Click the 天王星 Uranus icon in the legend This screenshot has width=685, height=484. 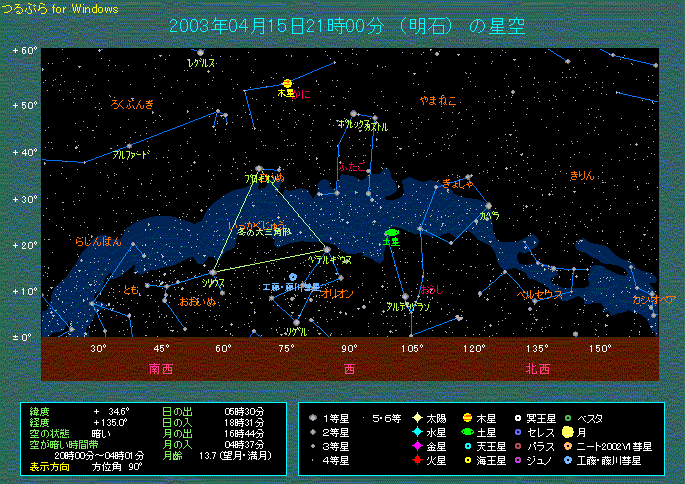468,446
